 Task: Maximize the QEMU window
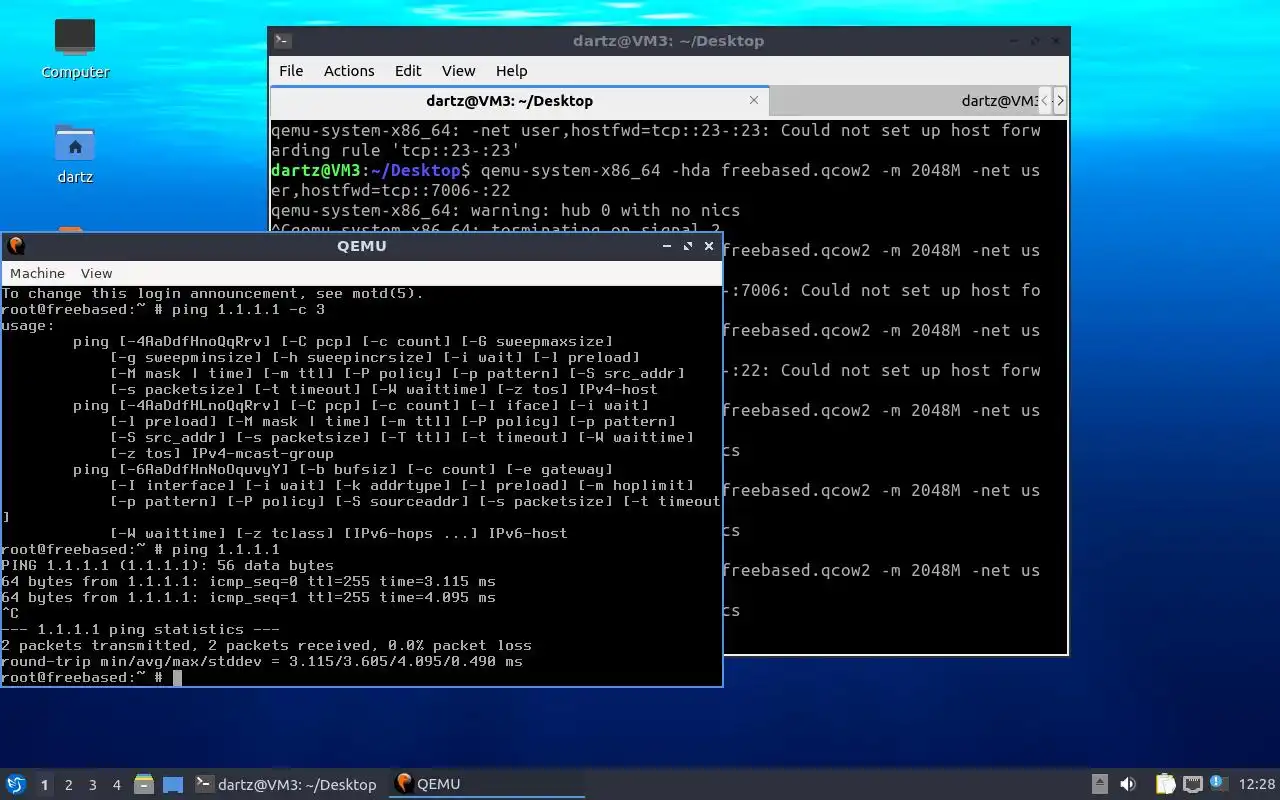point(688,246)
